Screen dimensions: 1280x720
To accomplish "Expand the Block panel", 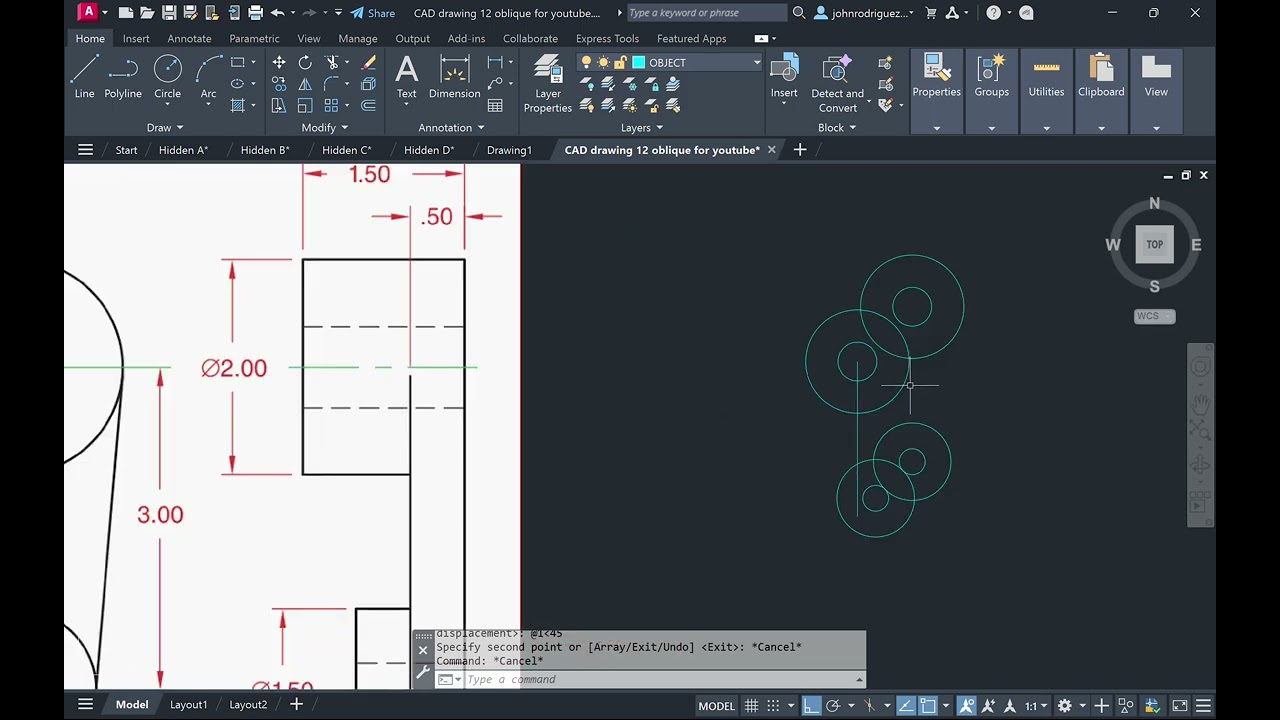I will (x=837, y=127).
